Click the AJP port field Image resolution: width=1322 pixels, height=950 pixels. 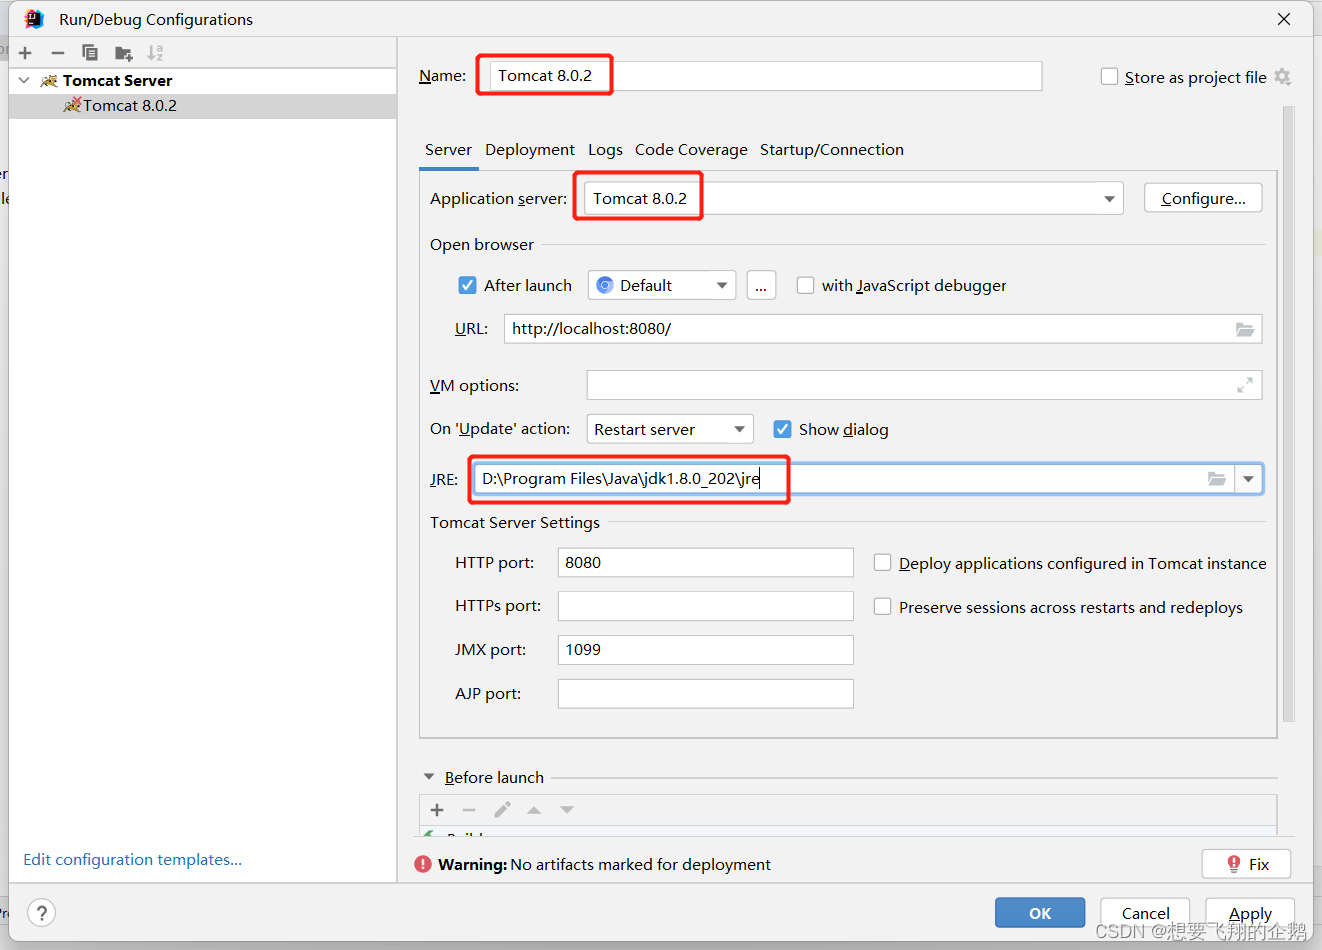pyautogui.click(x=706, y=694)
